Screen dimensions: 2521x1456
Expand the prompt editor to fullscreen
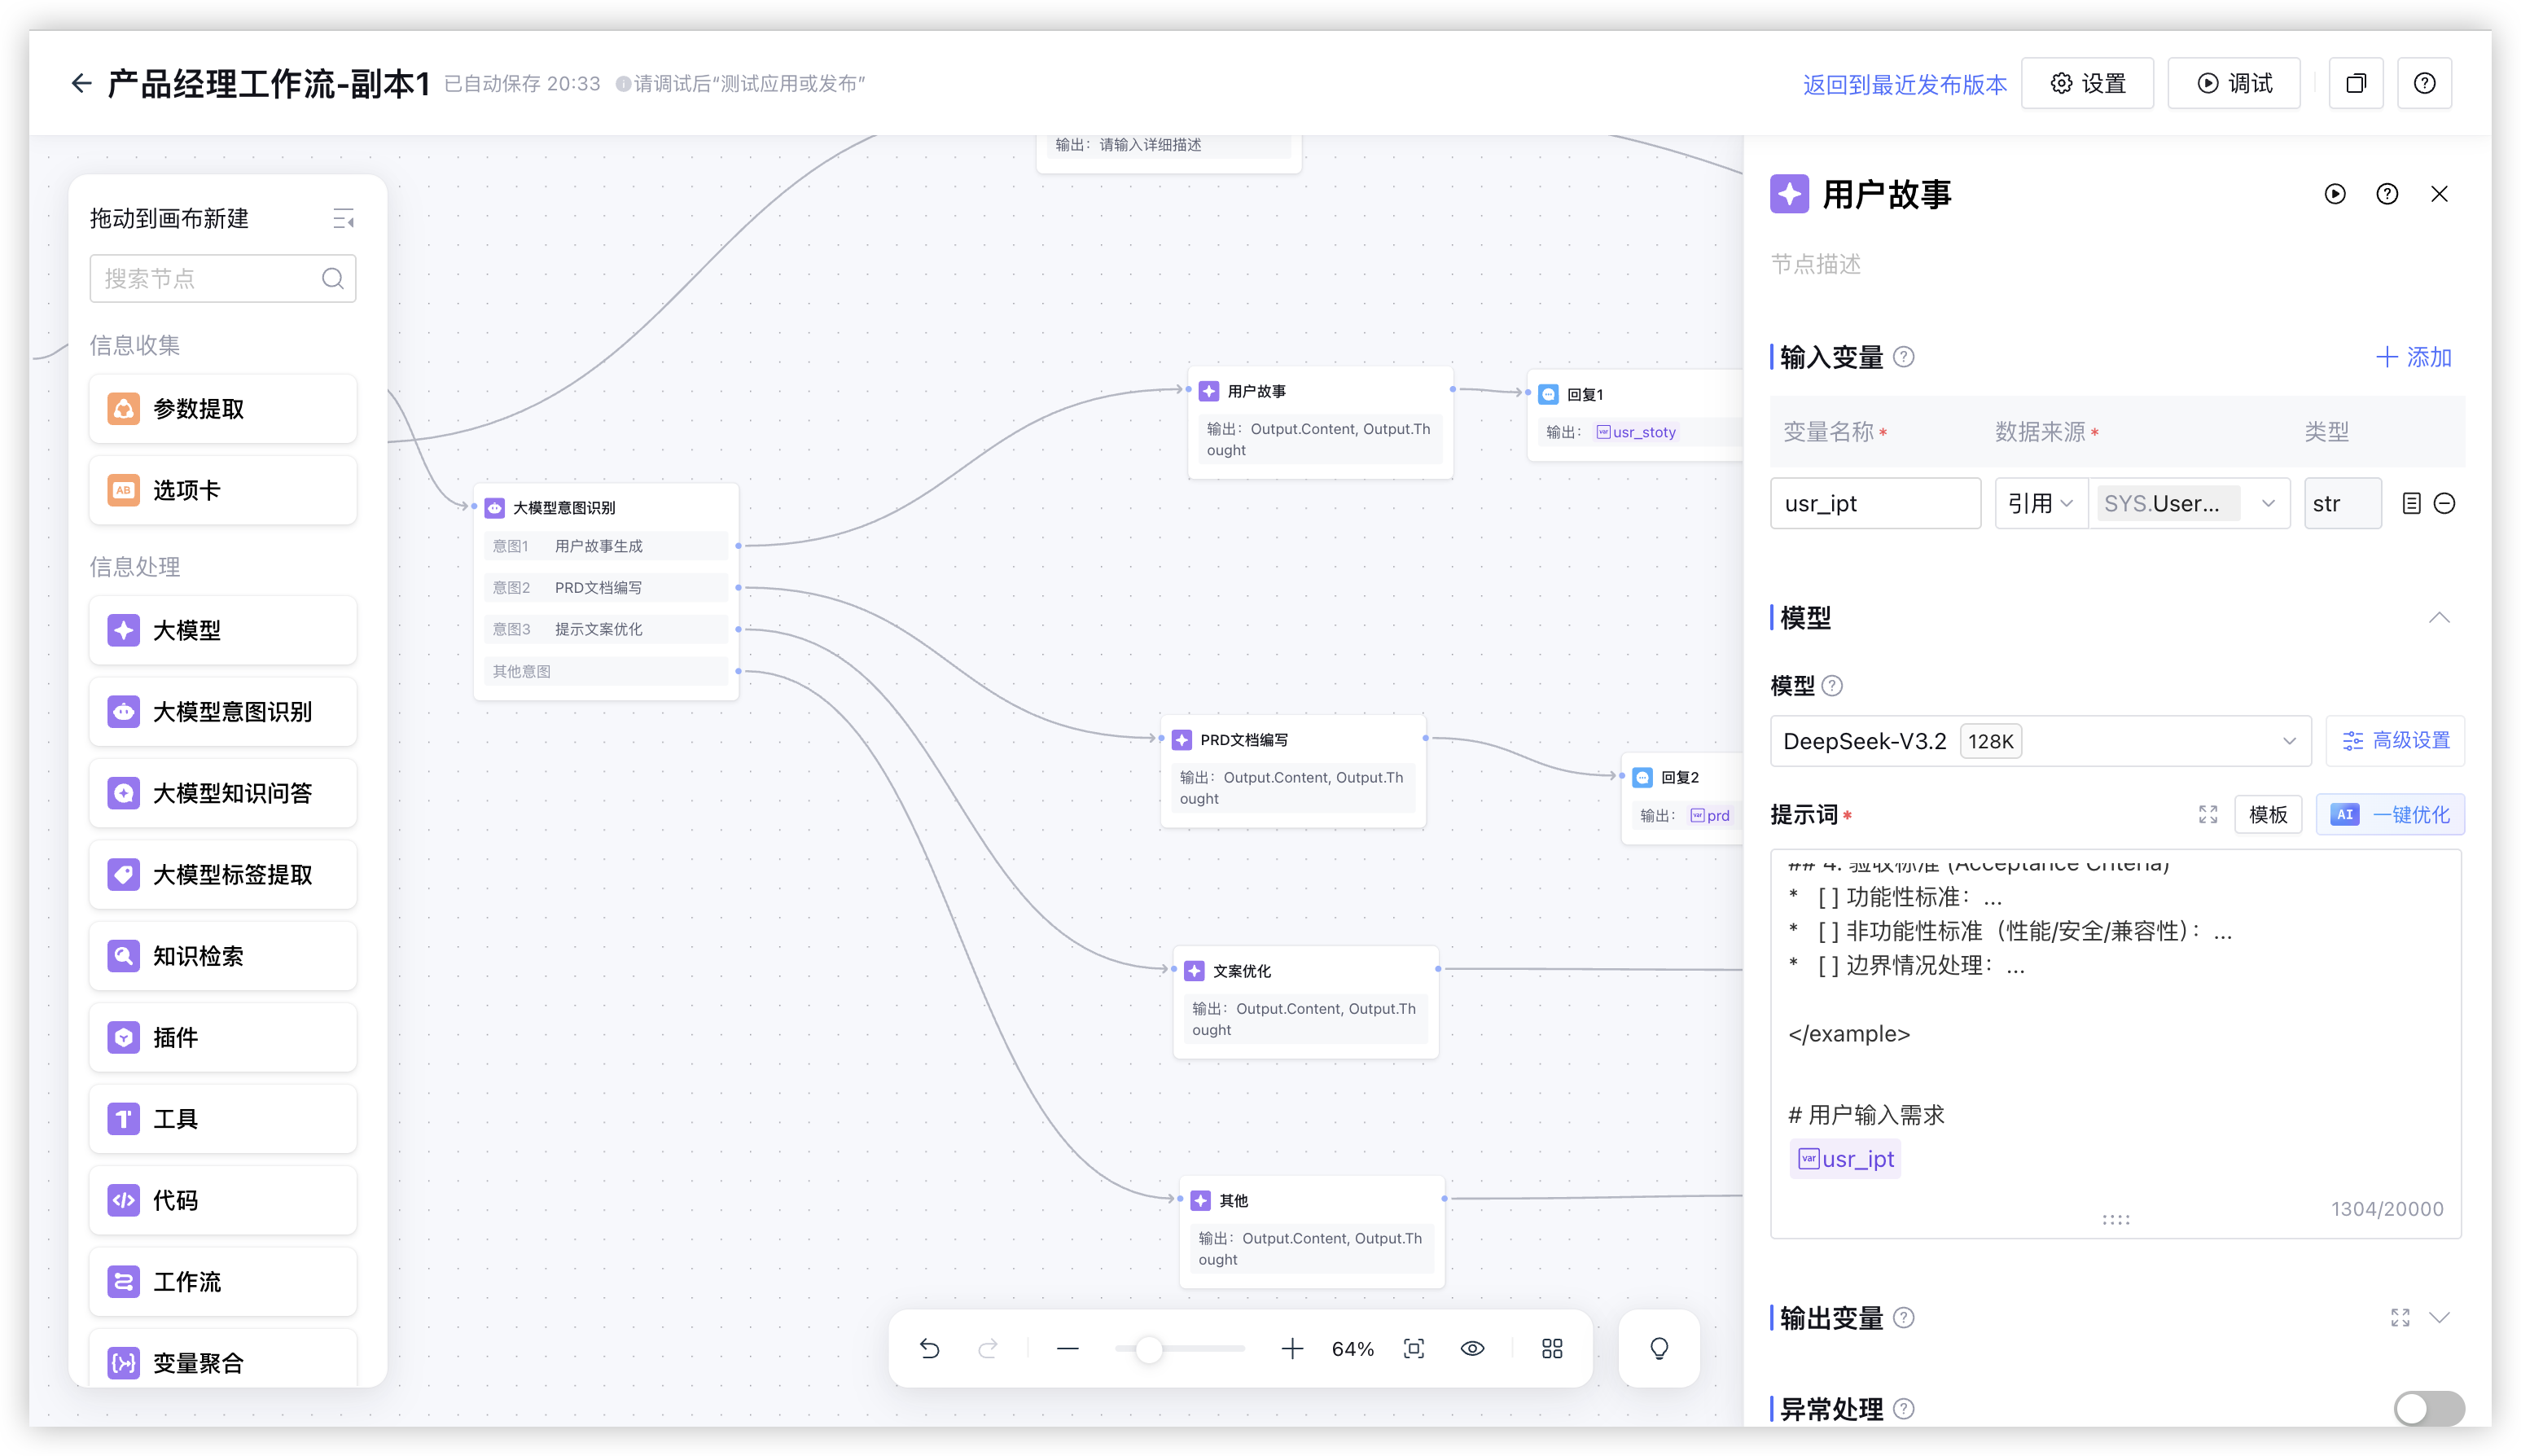(2207, 815)
